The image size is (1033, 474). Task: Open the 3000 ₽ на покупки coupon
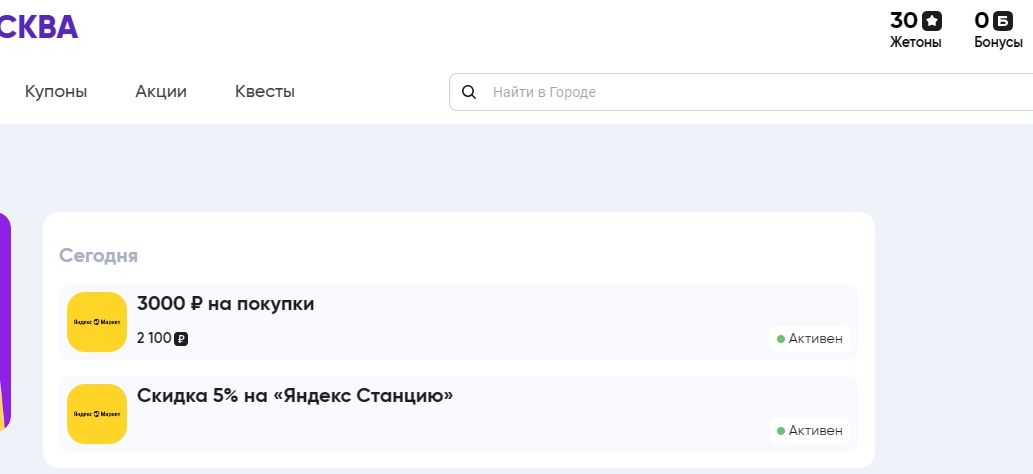pyautogui.click(x=459, y=322)
